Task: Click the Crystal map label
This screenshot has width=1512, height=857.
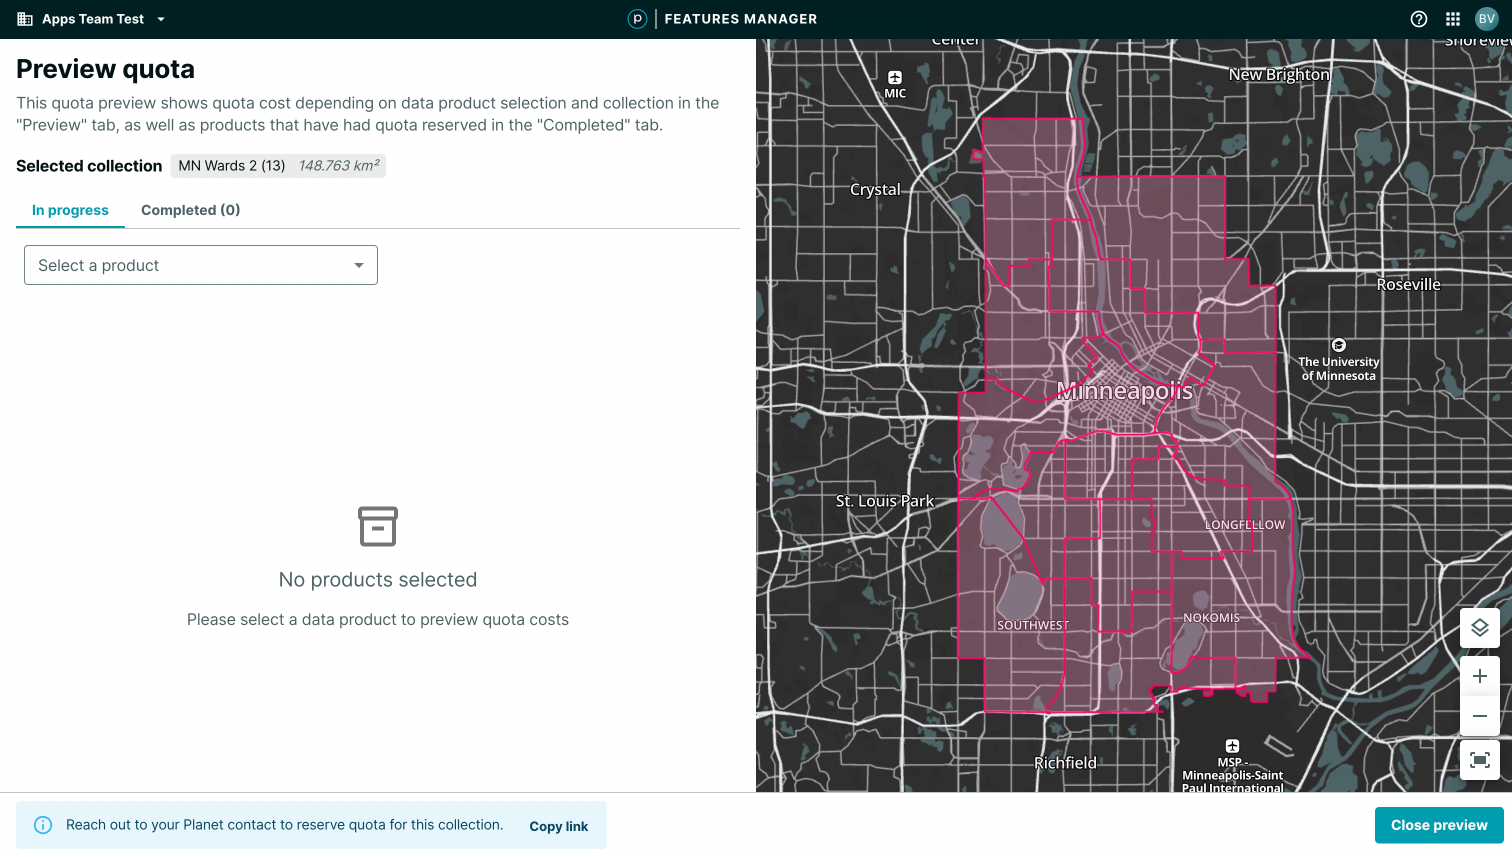Action: pos(875,190)
